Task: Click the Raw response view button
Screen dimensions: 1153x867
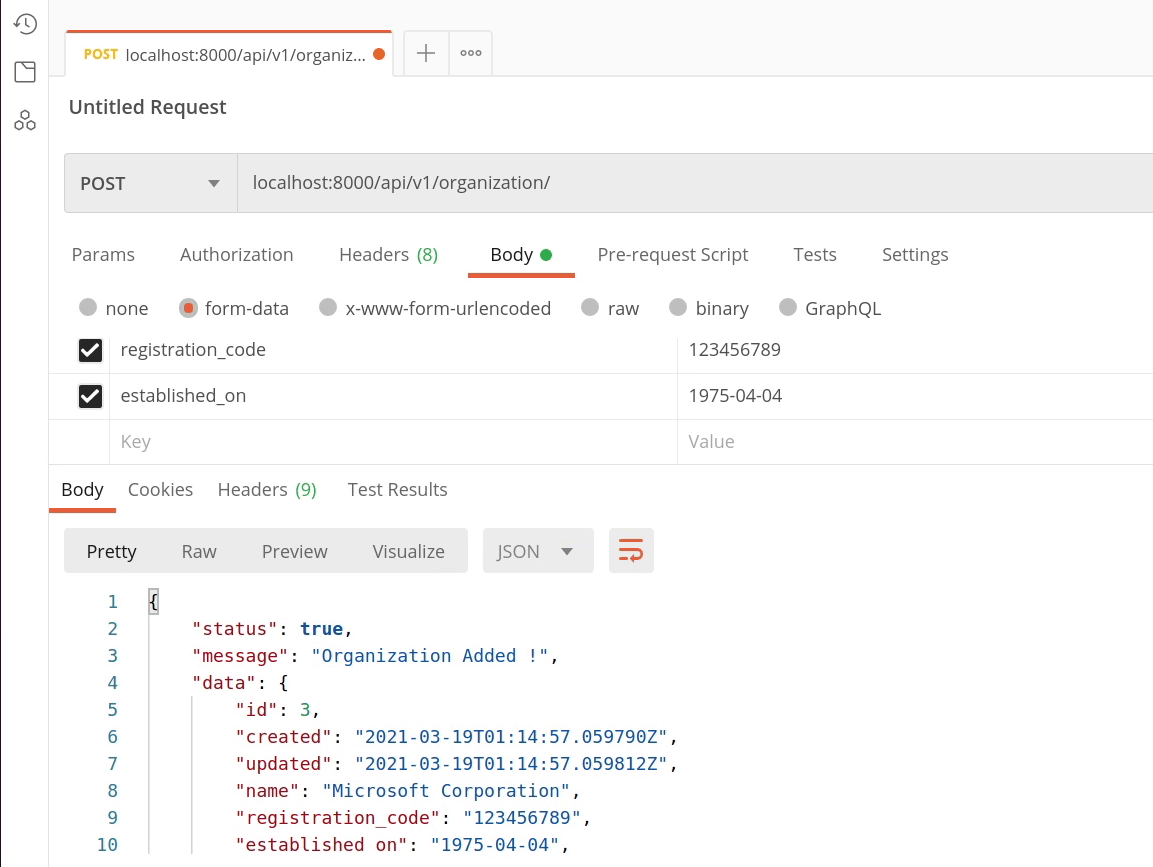Action: coord(199,551)
